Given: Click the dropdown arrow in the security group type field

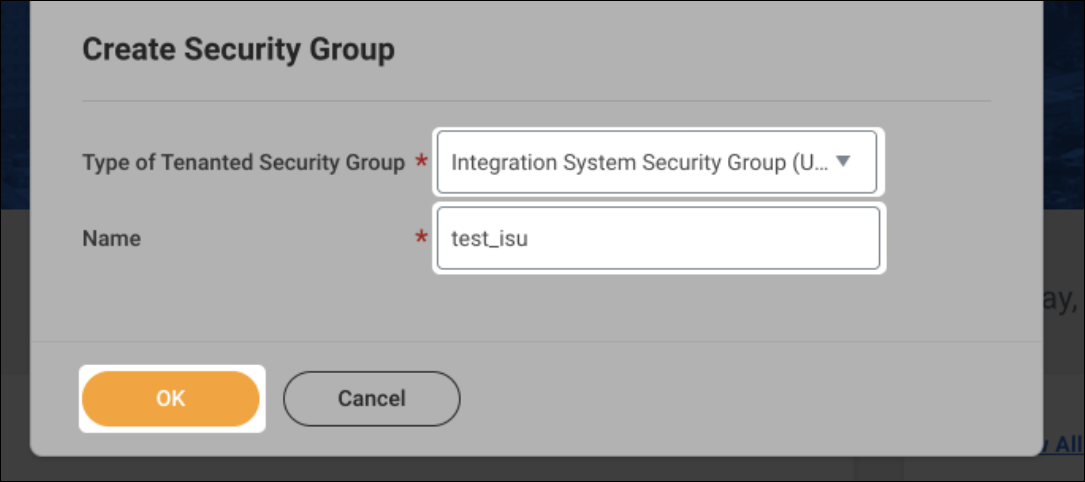Looking at the screenshot, I should (x=842, y=162).
